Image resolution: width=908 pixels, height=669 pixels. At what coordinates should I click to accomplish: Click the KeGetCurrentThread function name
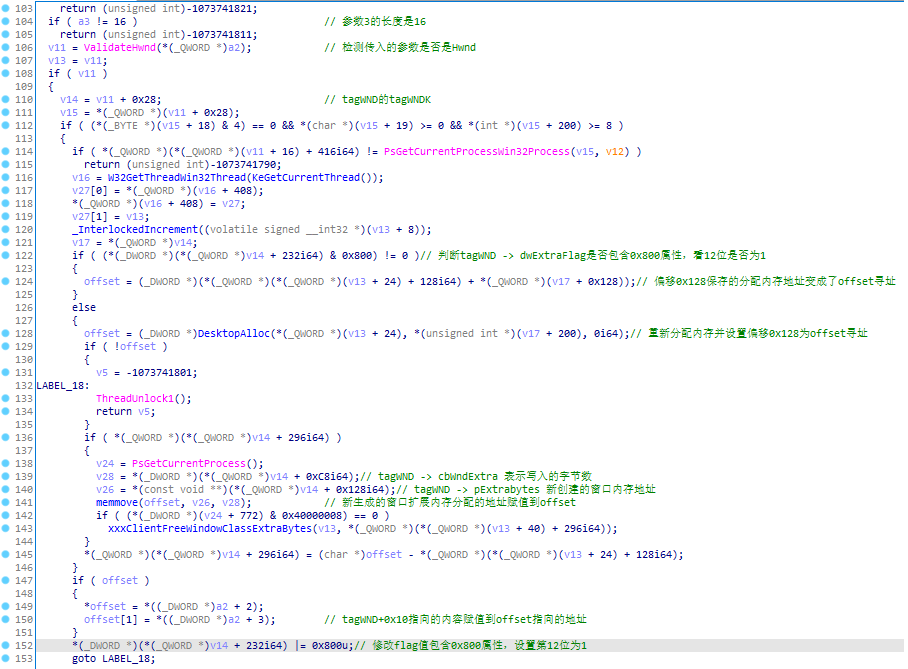[295, 177]
